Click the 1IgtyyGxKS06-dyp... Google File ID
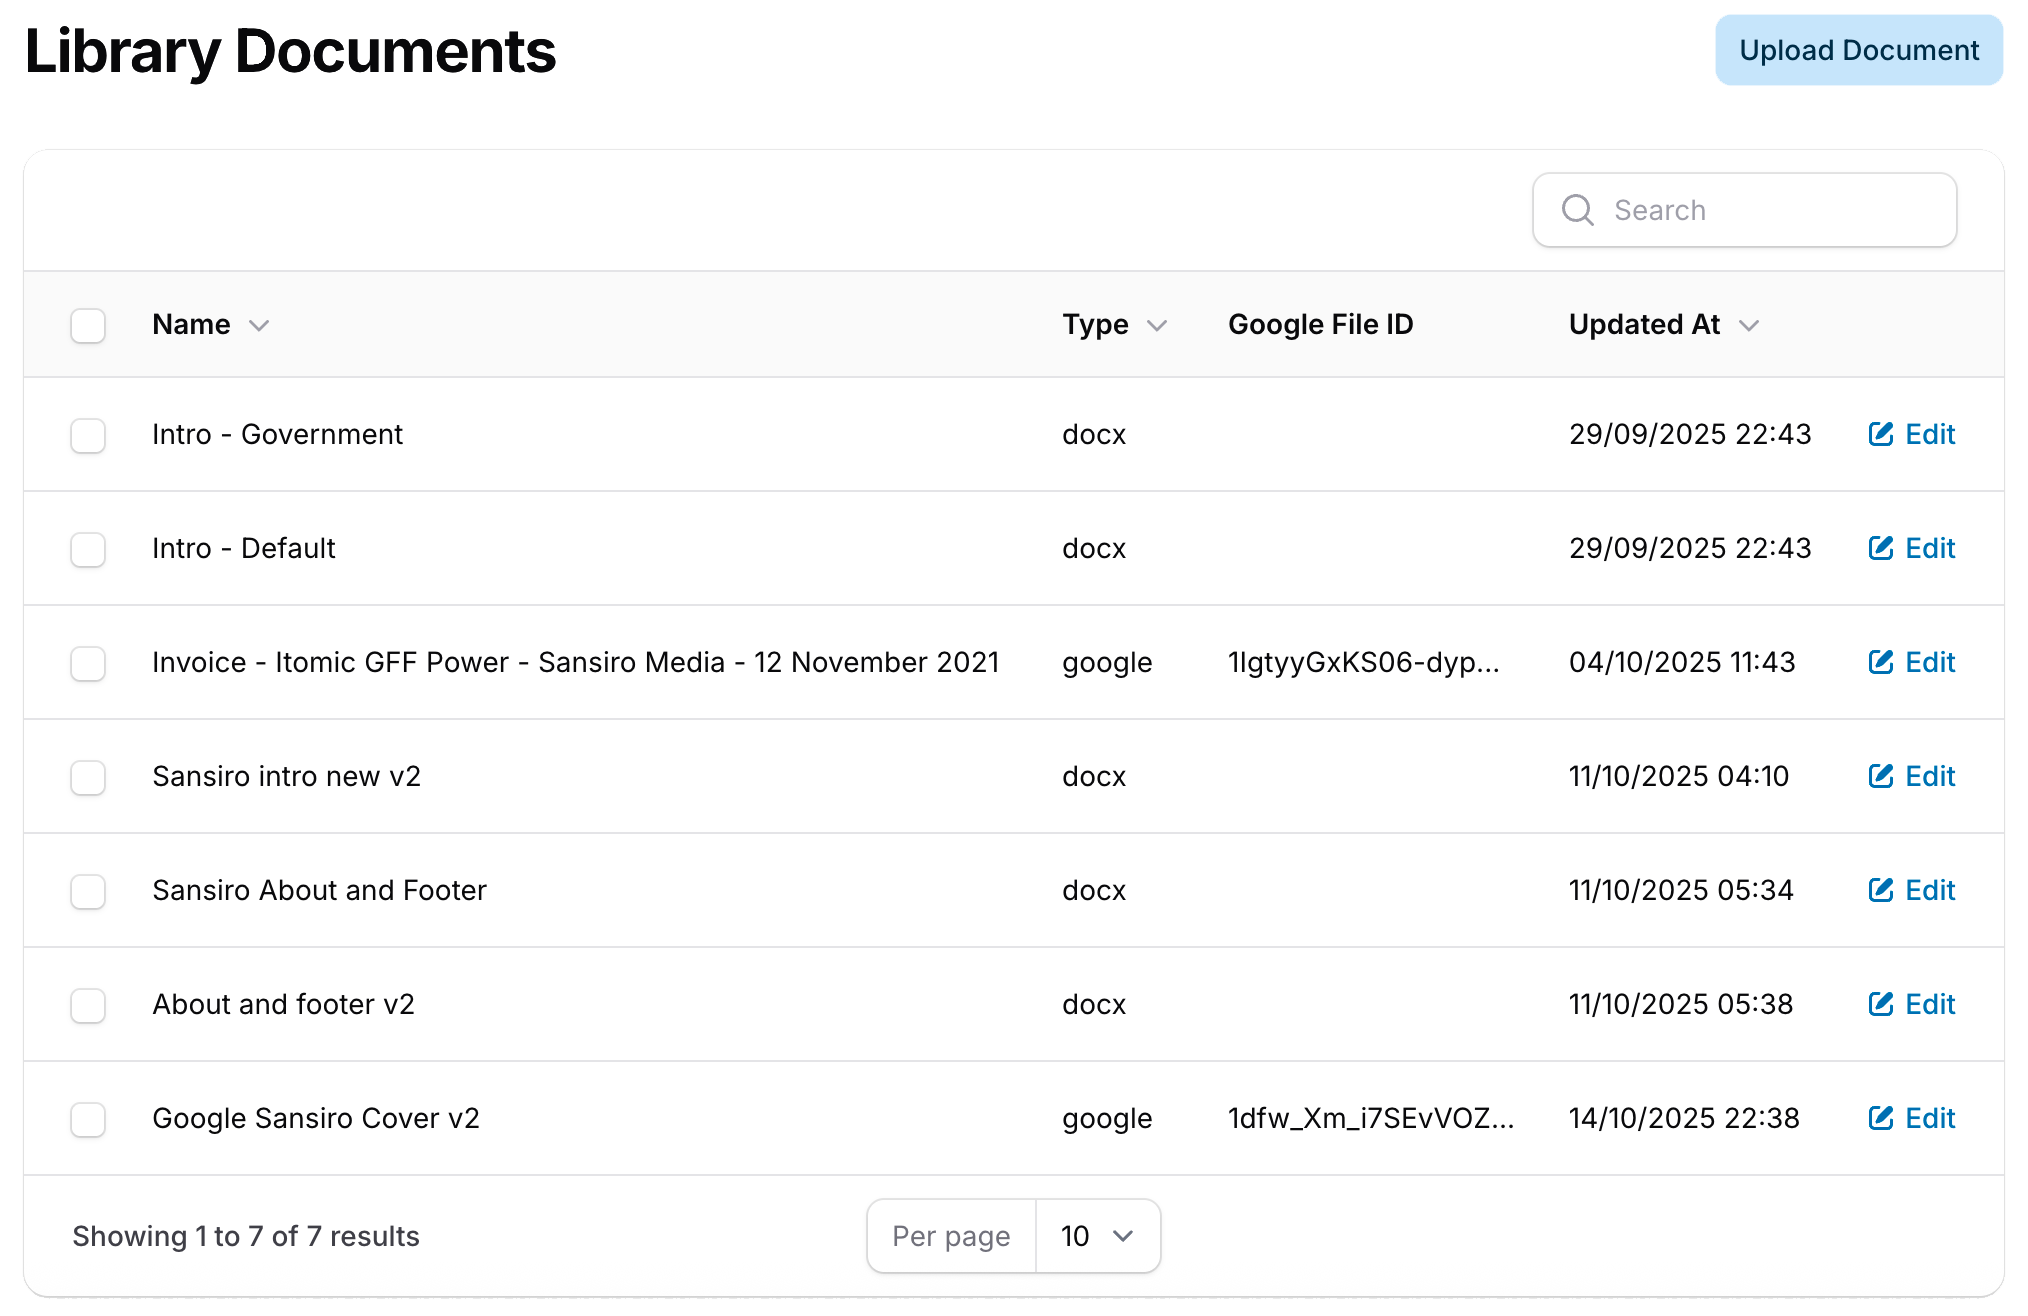This screenshot has height=1316, width=2028. click(1363, 662)
